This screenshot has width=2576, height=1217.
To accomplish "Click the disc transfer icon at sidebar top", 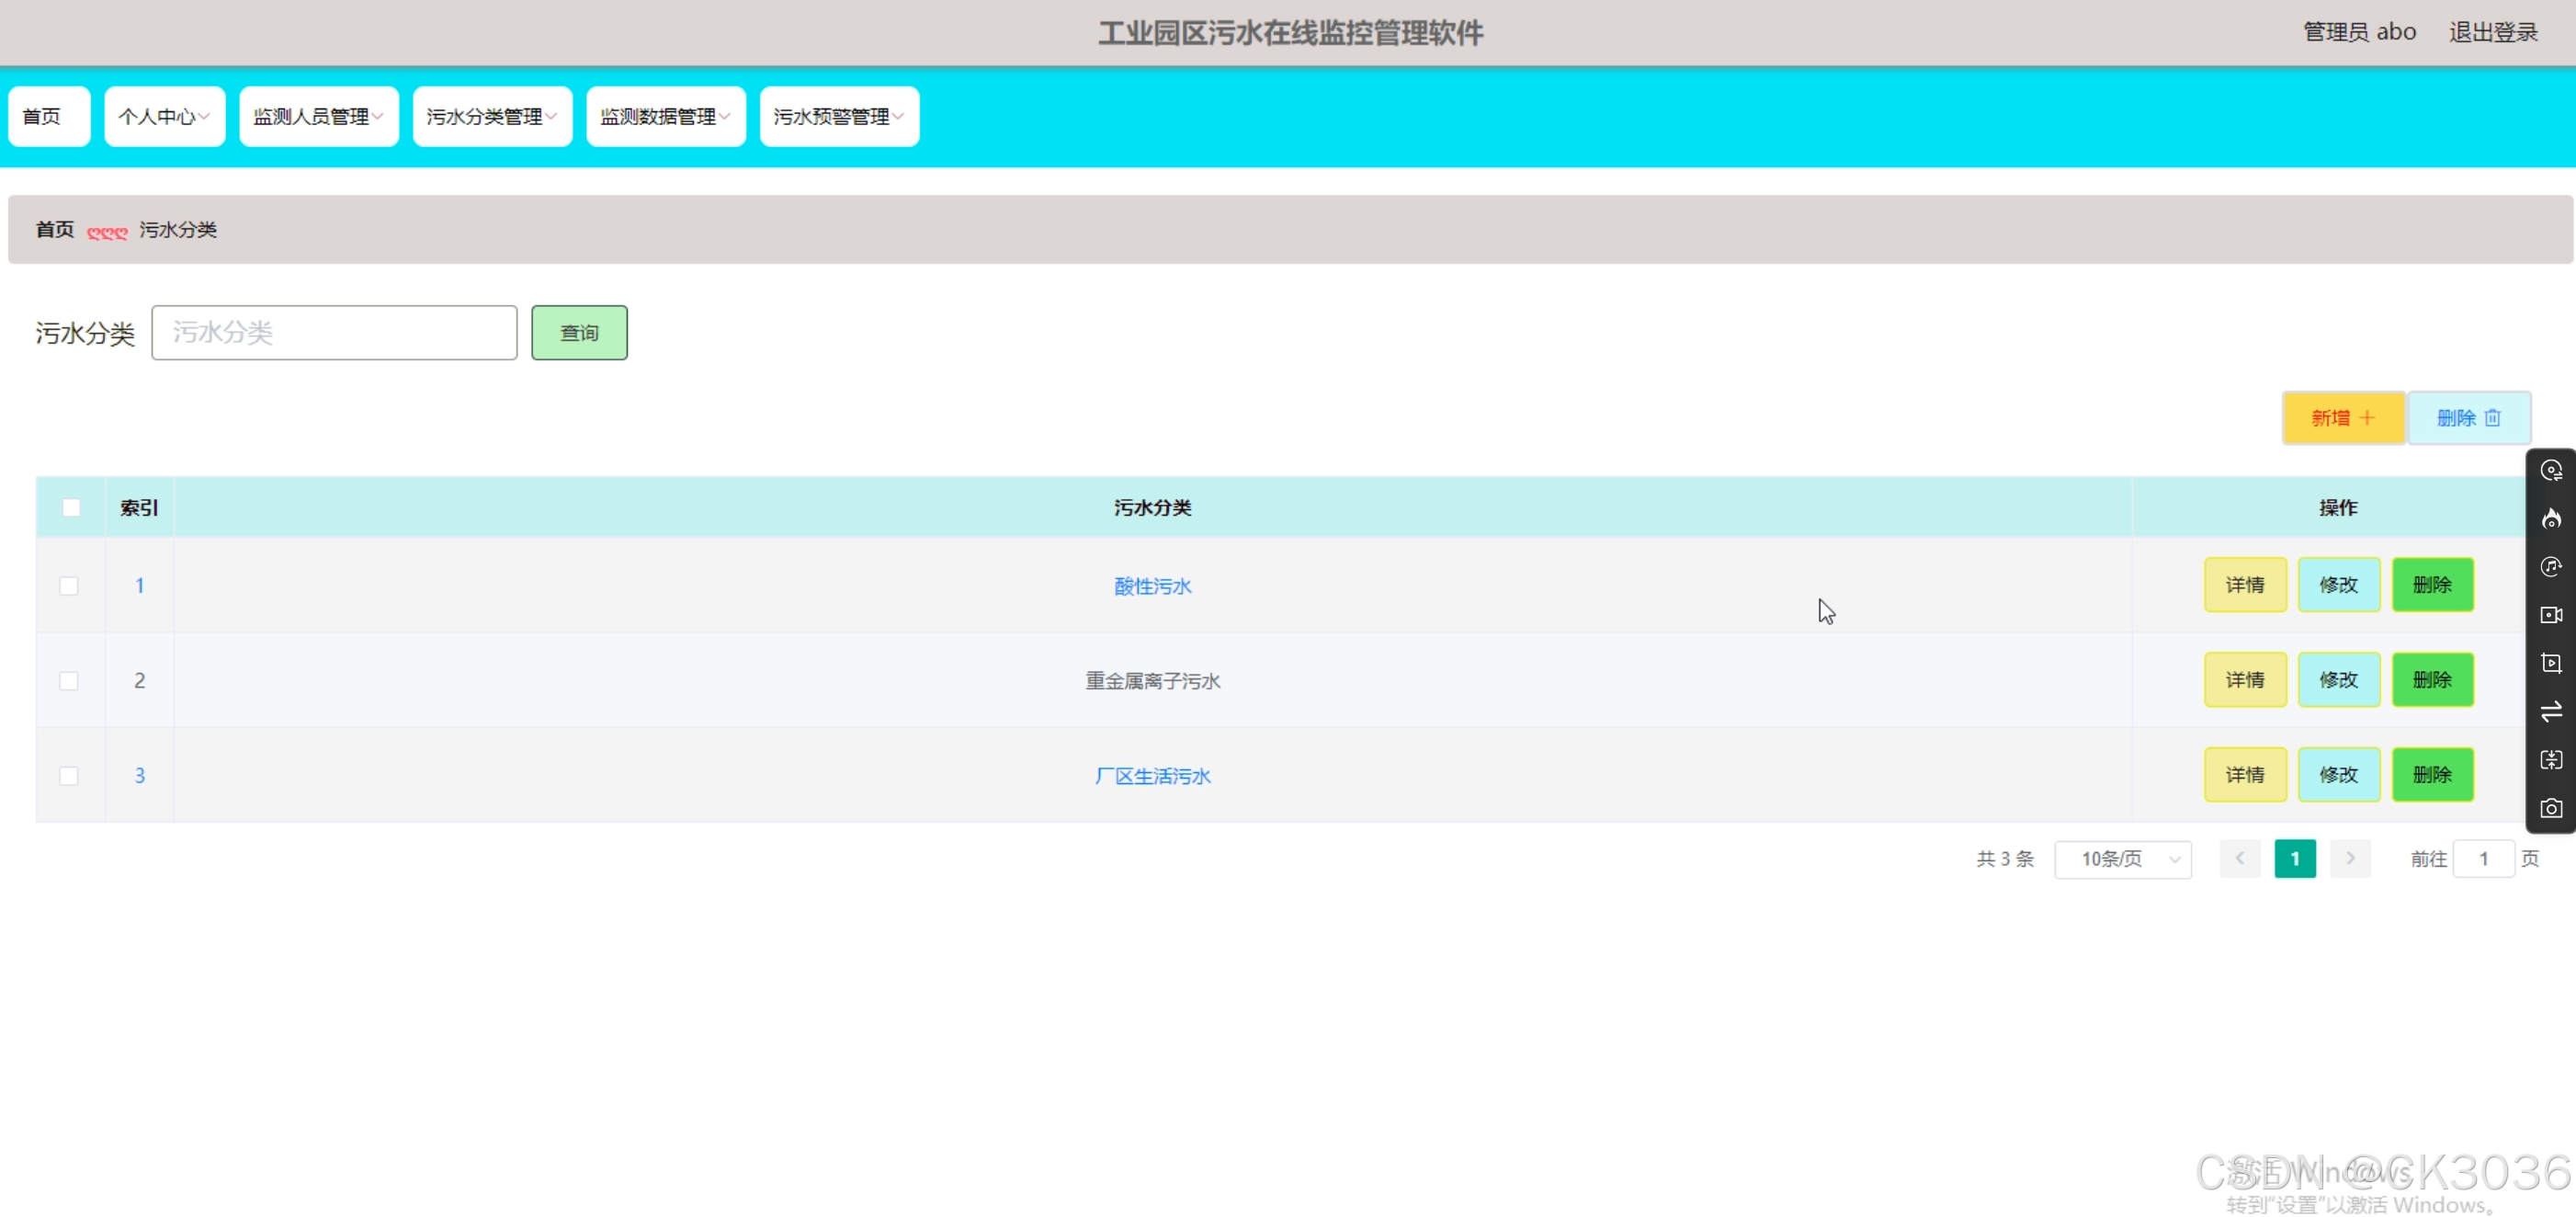I will point(2551,470).
